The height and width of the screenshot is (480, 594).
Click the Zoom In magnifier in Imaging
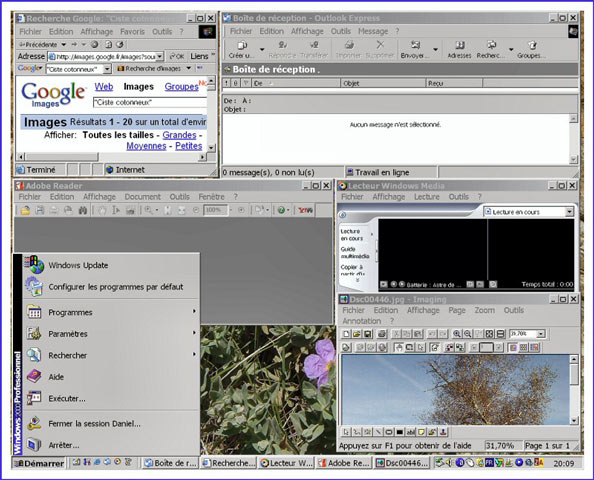coord(457,334)
